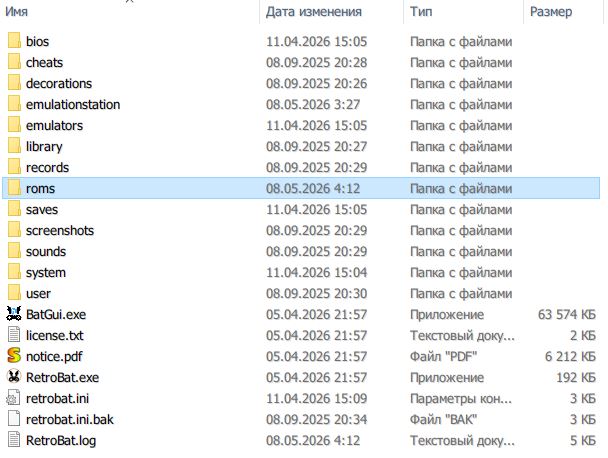Select the file name emulationstation
The image size is (608, 458).
73,104
